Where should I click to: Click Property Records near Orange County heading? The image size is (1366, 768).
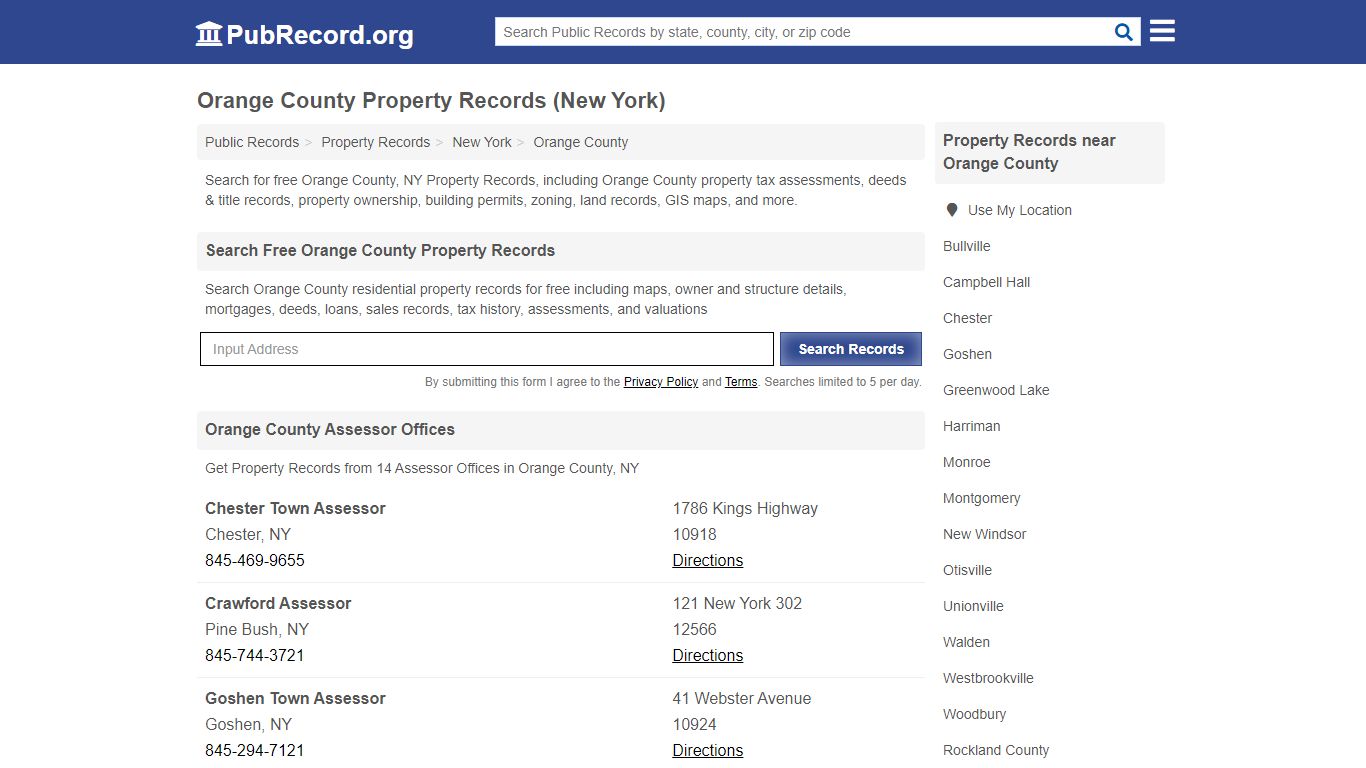(x=1029, y=152)
